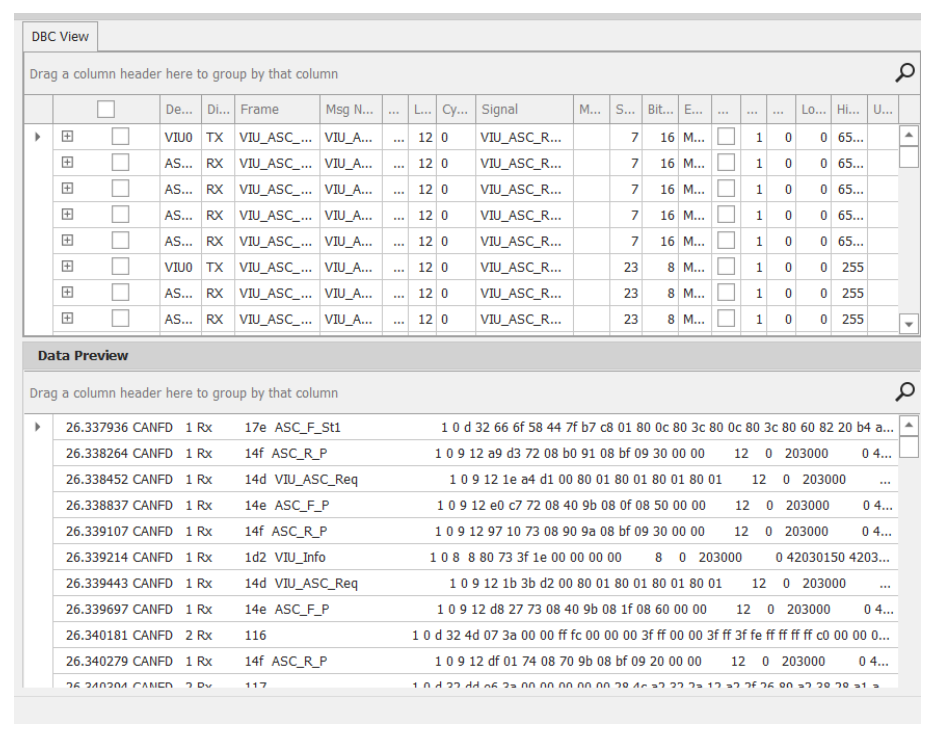The image size is (930, 736).
Task: Expand the fourth row in the DBC view
Action: 68,214
